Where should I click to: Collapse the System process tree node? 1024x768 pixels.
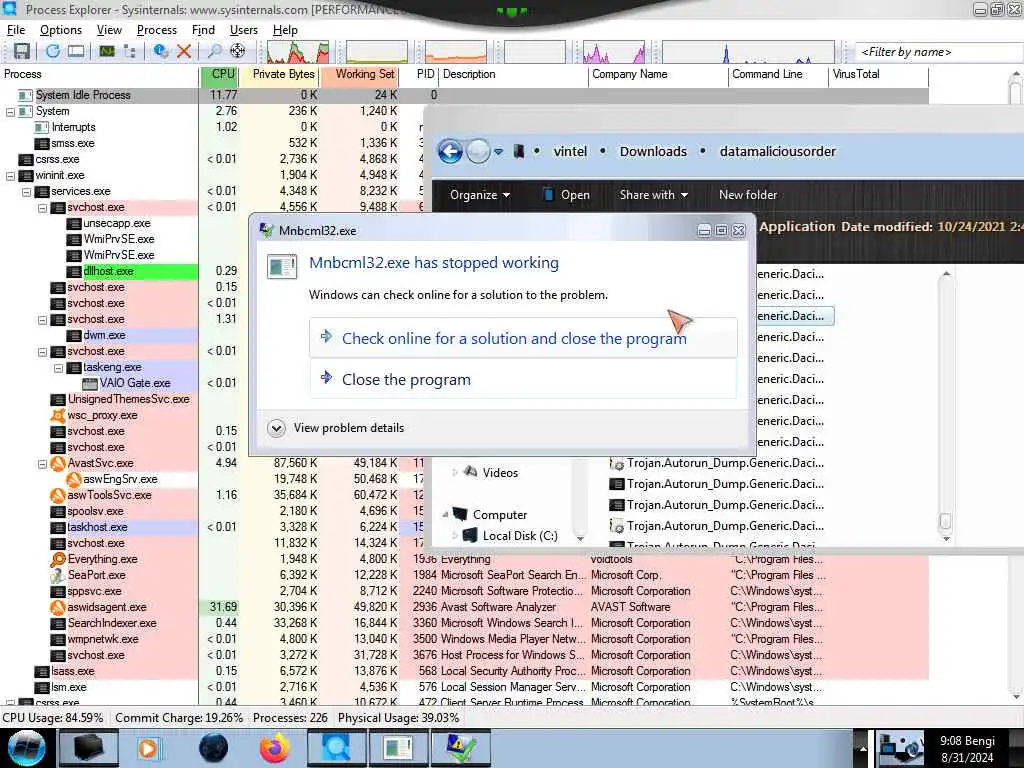pos(10,112)
